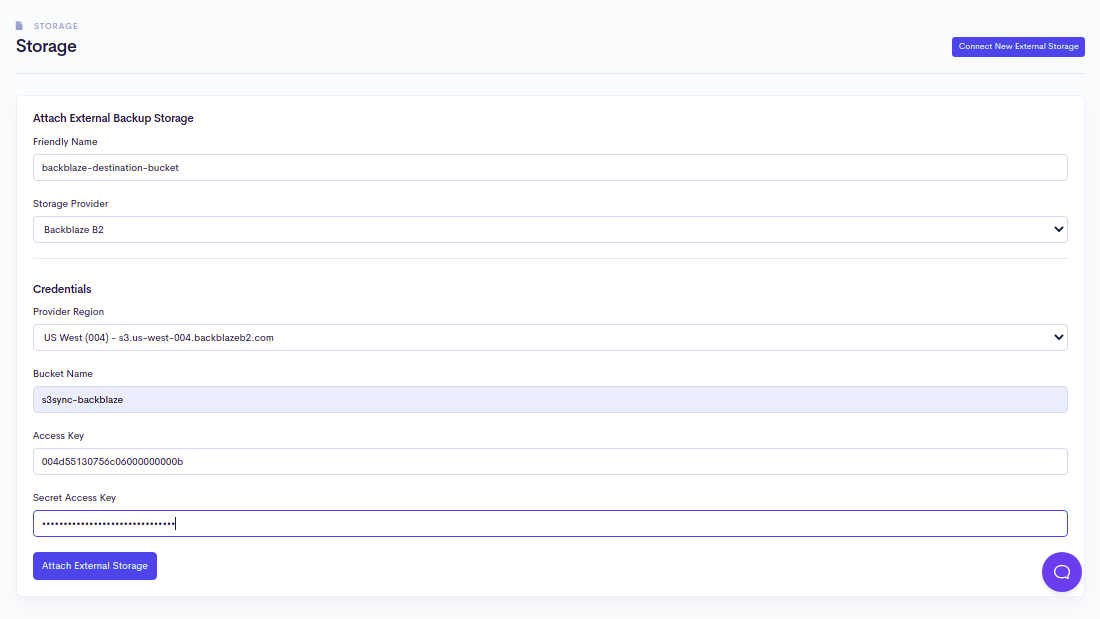Click the Storage Provider label
This screenshot has height=619, width=1100.
[x=70, y=204]
